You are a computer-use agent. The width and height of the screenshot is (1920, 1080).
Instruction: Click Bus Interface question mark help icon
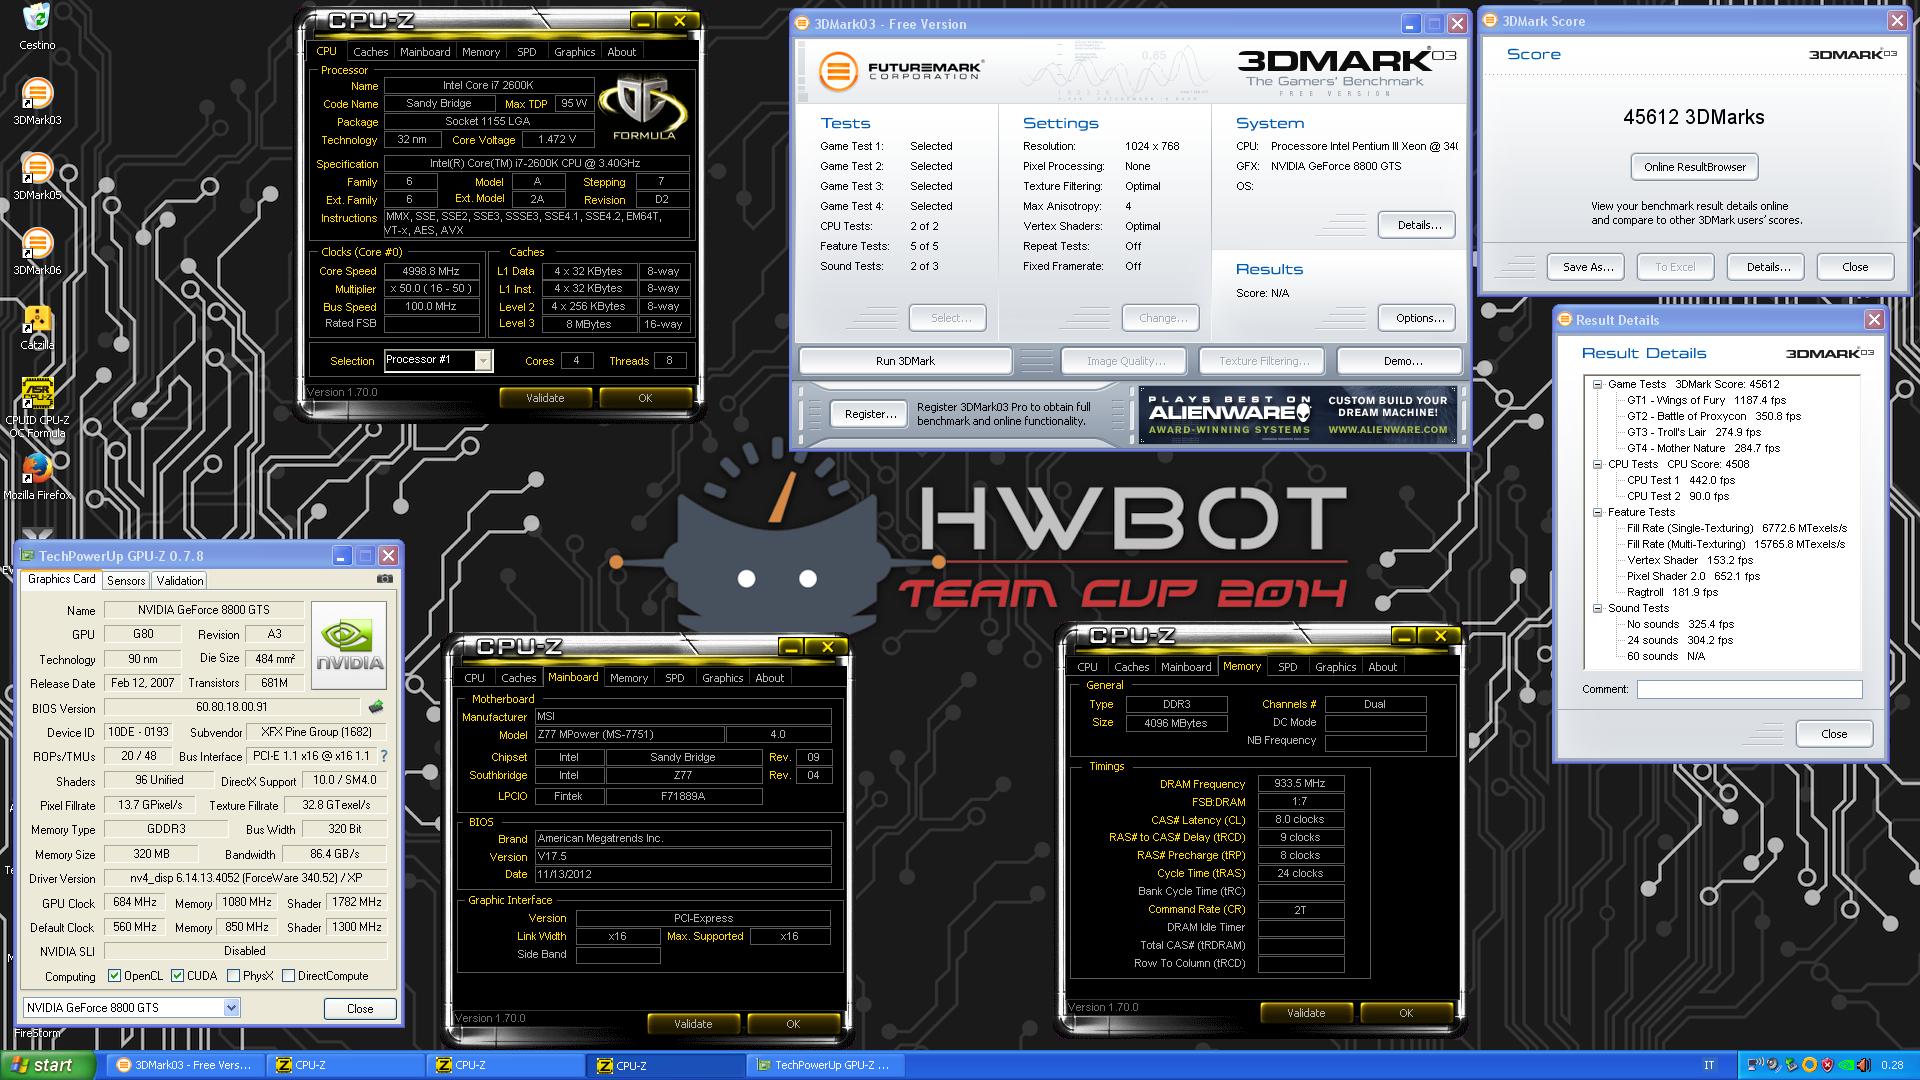383,756
